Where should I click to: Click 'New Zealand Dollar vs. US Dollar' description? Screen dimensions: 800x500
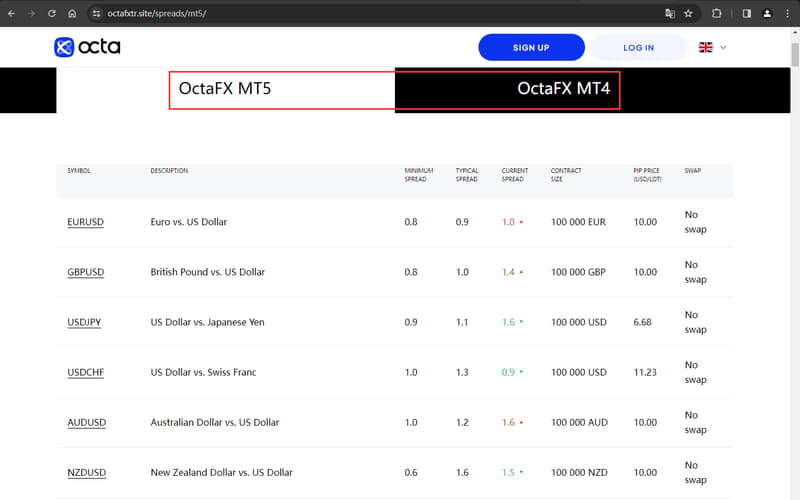tap(221, 472)
